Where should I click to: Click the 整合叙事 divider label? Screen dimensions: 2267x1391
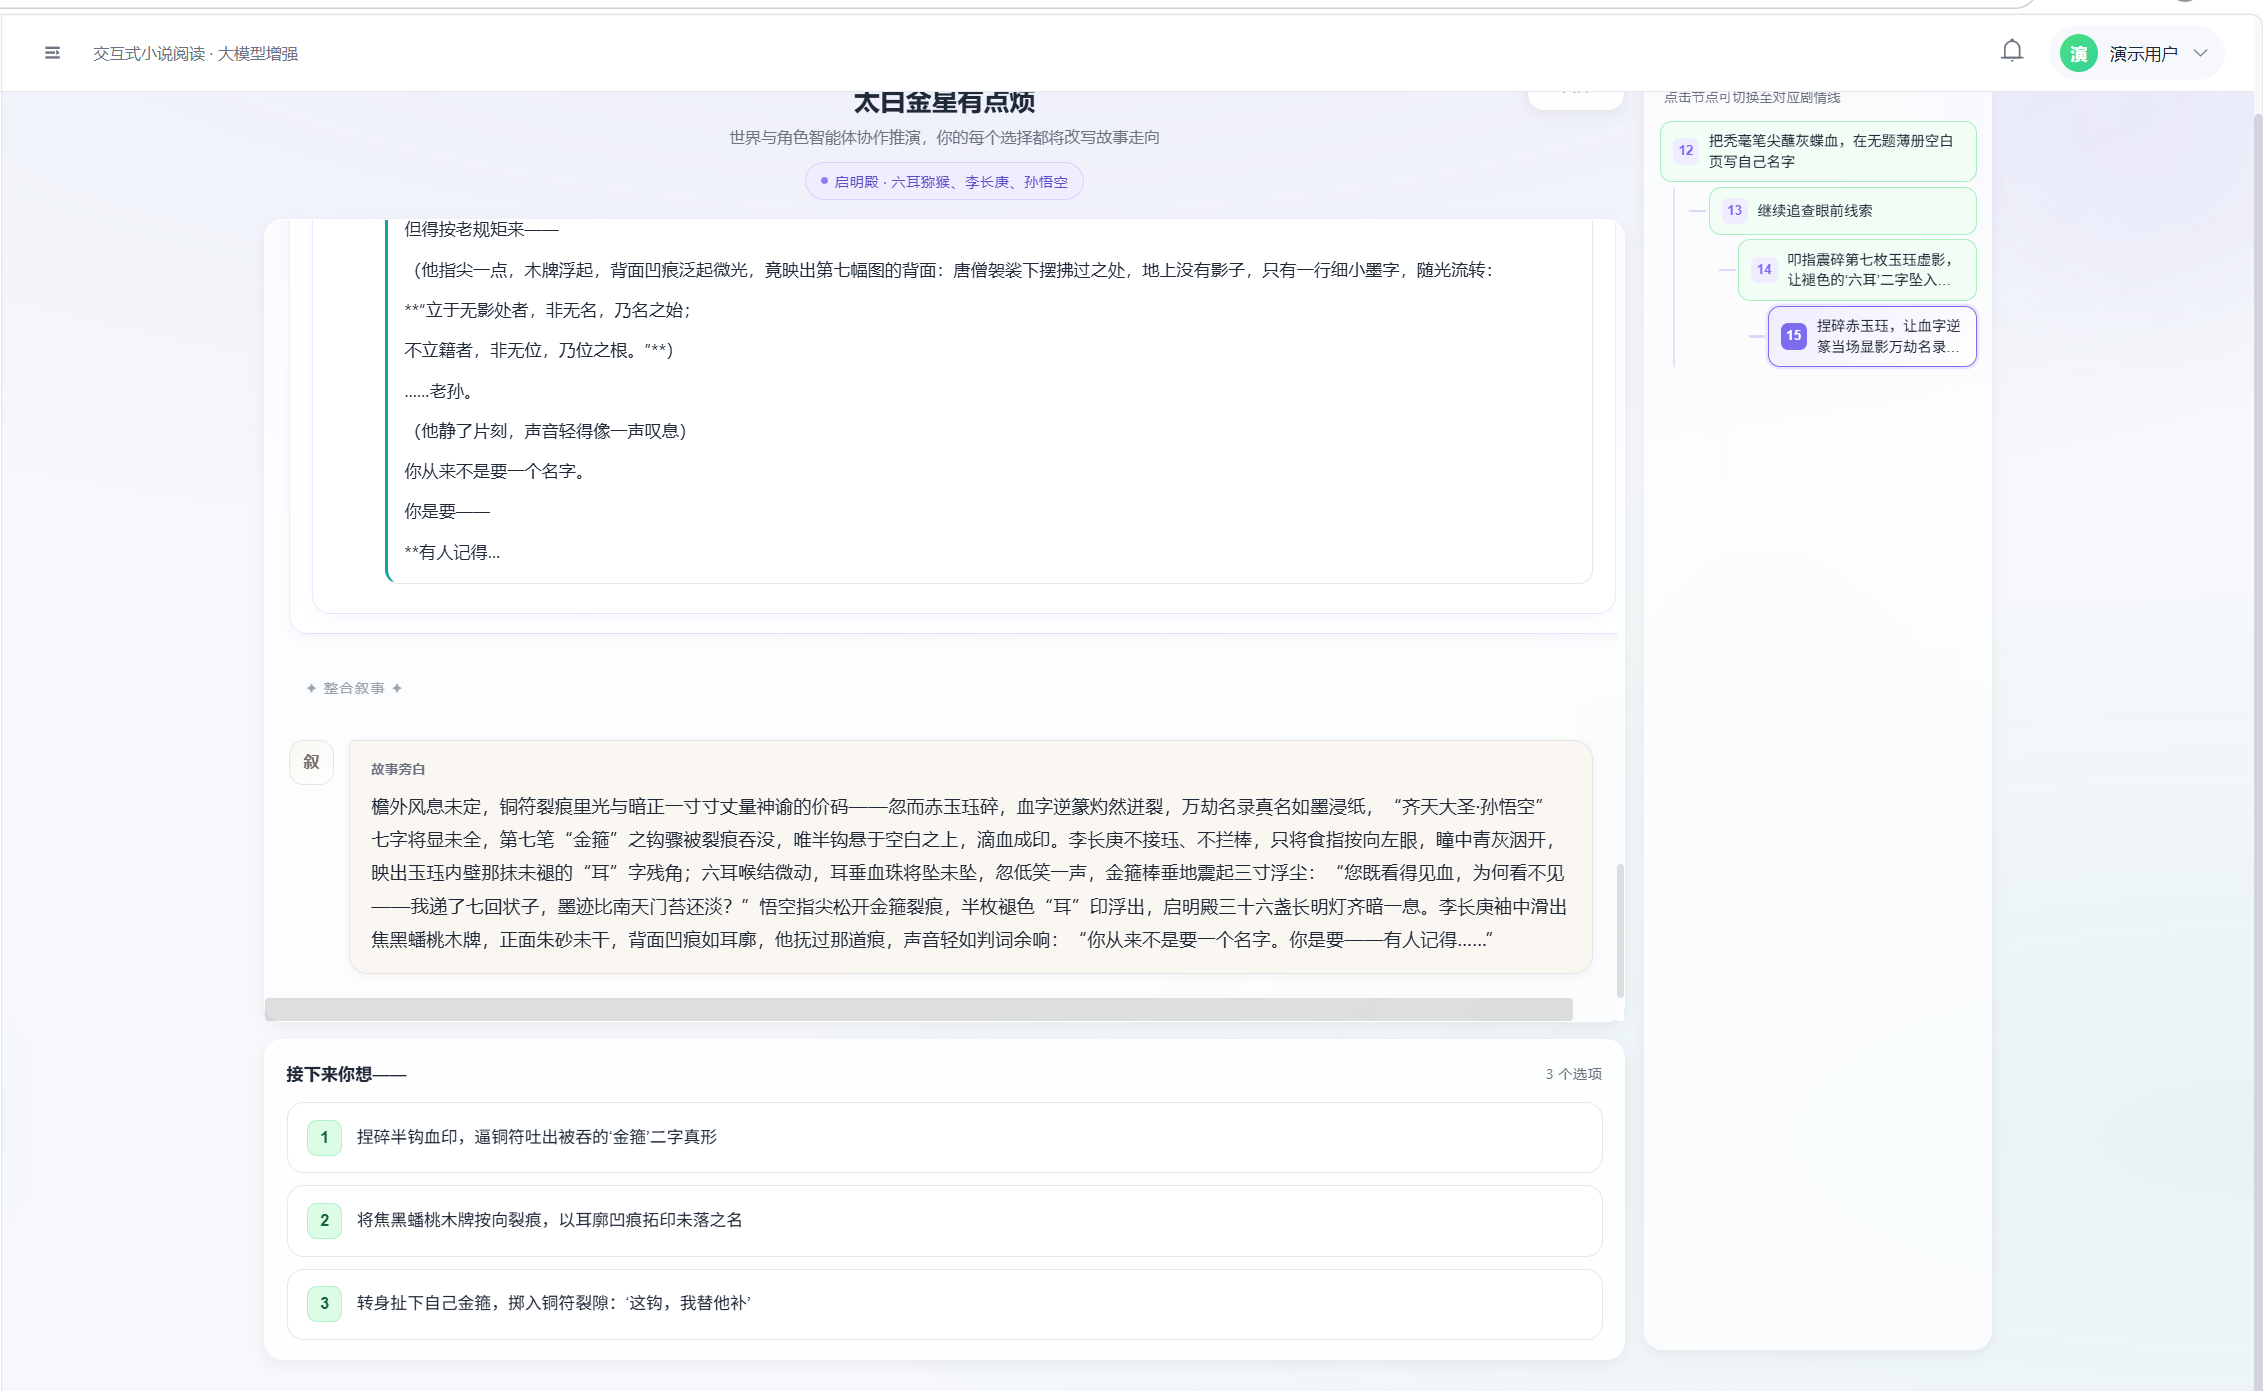(x=354, y=688)
